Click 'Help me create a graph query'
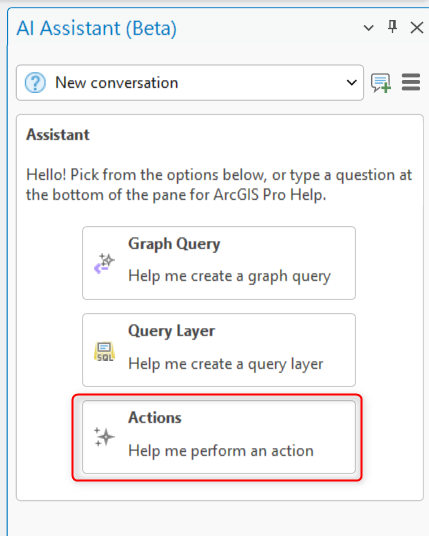This screenshot has height=536, width=429. (229, 276)
